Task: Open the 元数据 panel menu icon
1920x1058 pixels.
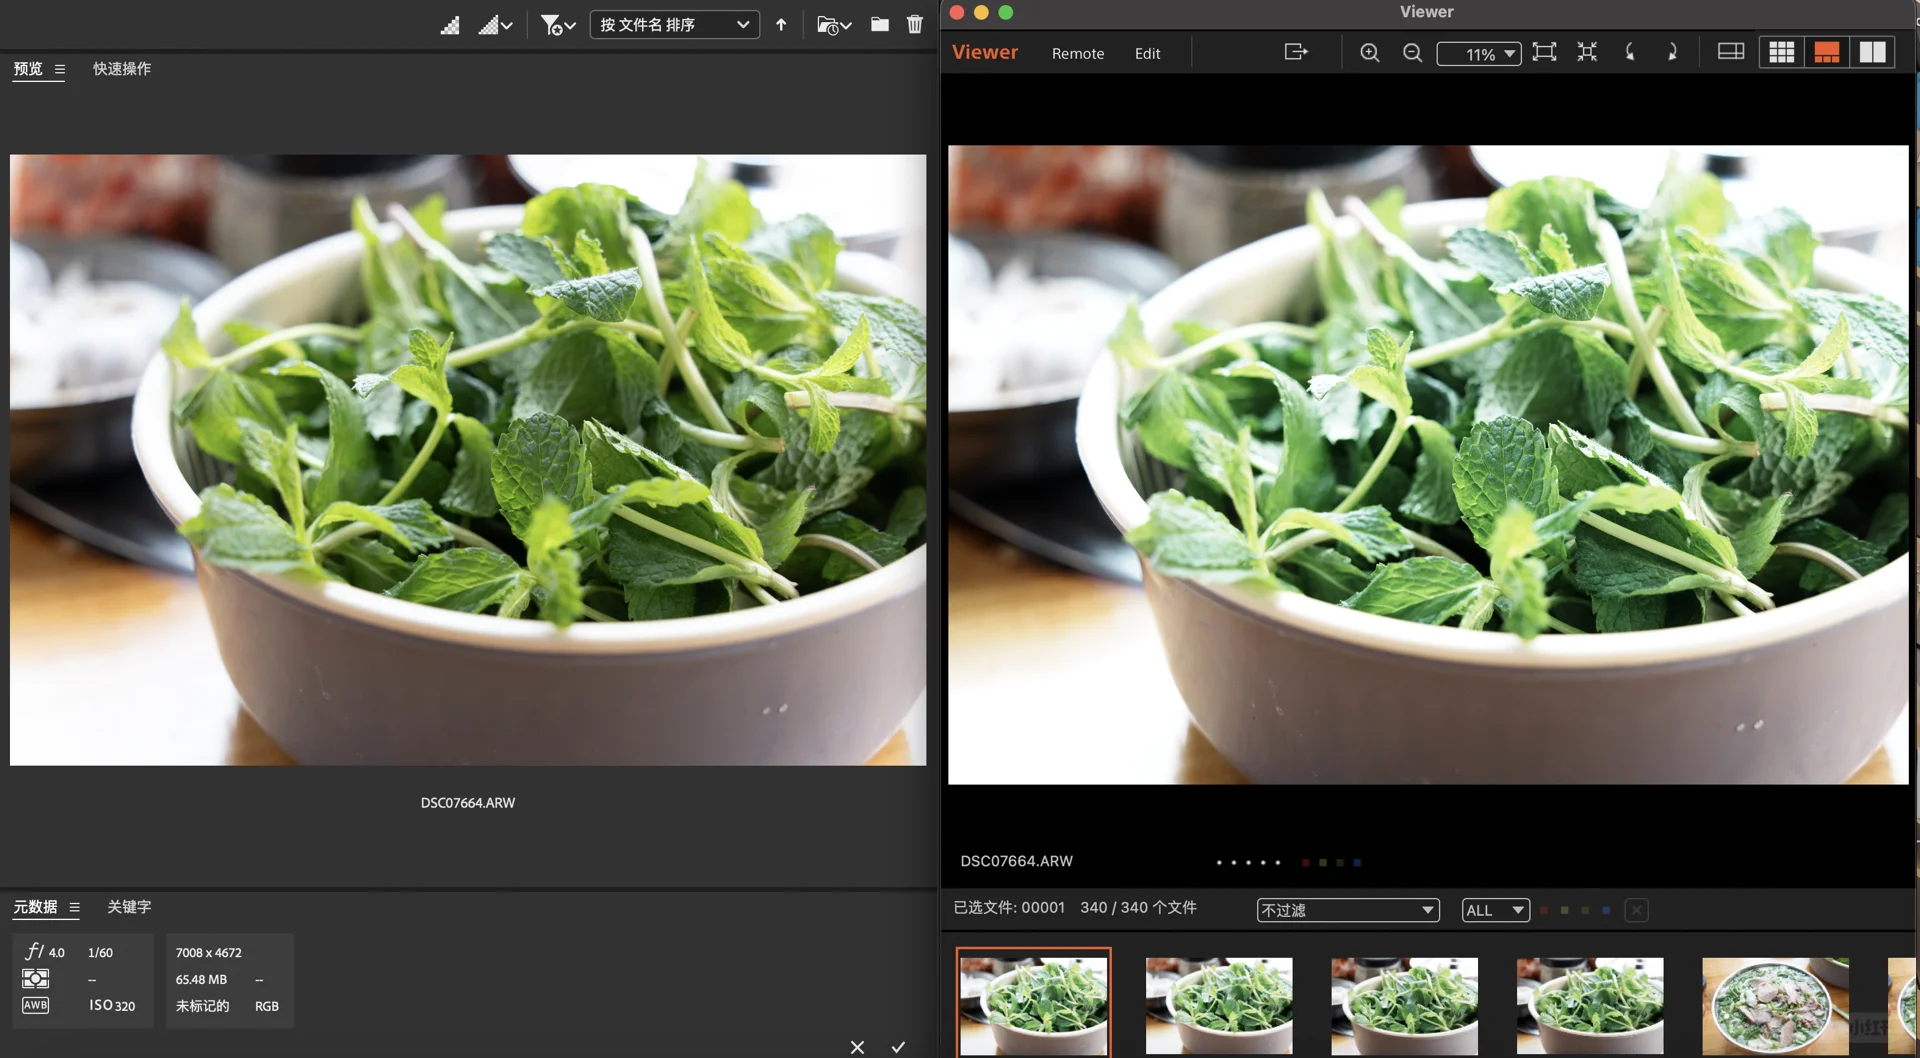Action: (x=74, y=907)
